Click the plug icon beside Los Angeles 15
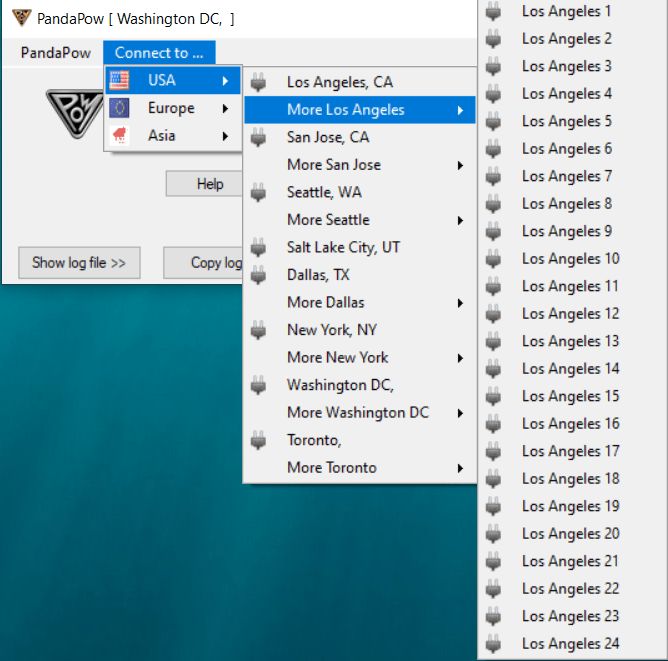Image resolution: width=668 pixels, height=661 pixels. (493, 396)
